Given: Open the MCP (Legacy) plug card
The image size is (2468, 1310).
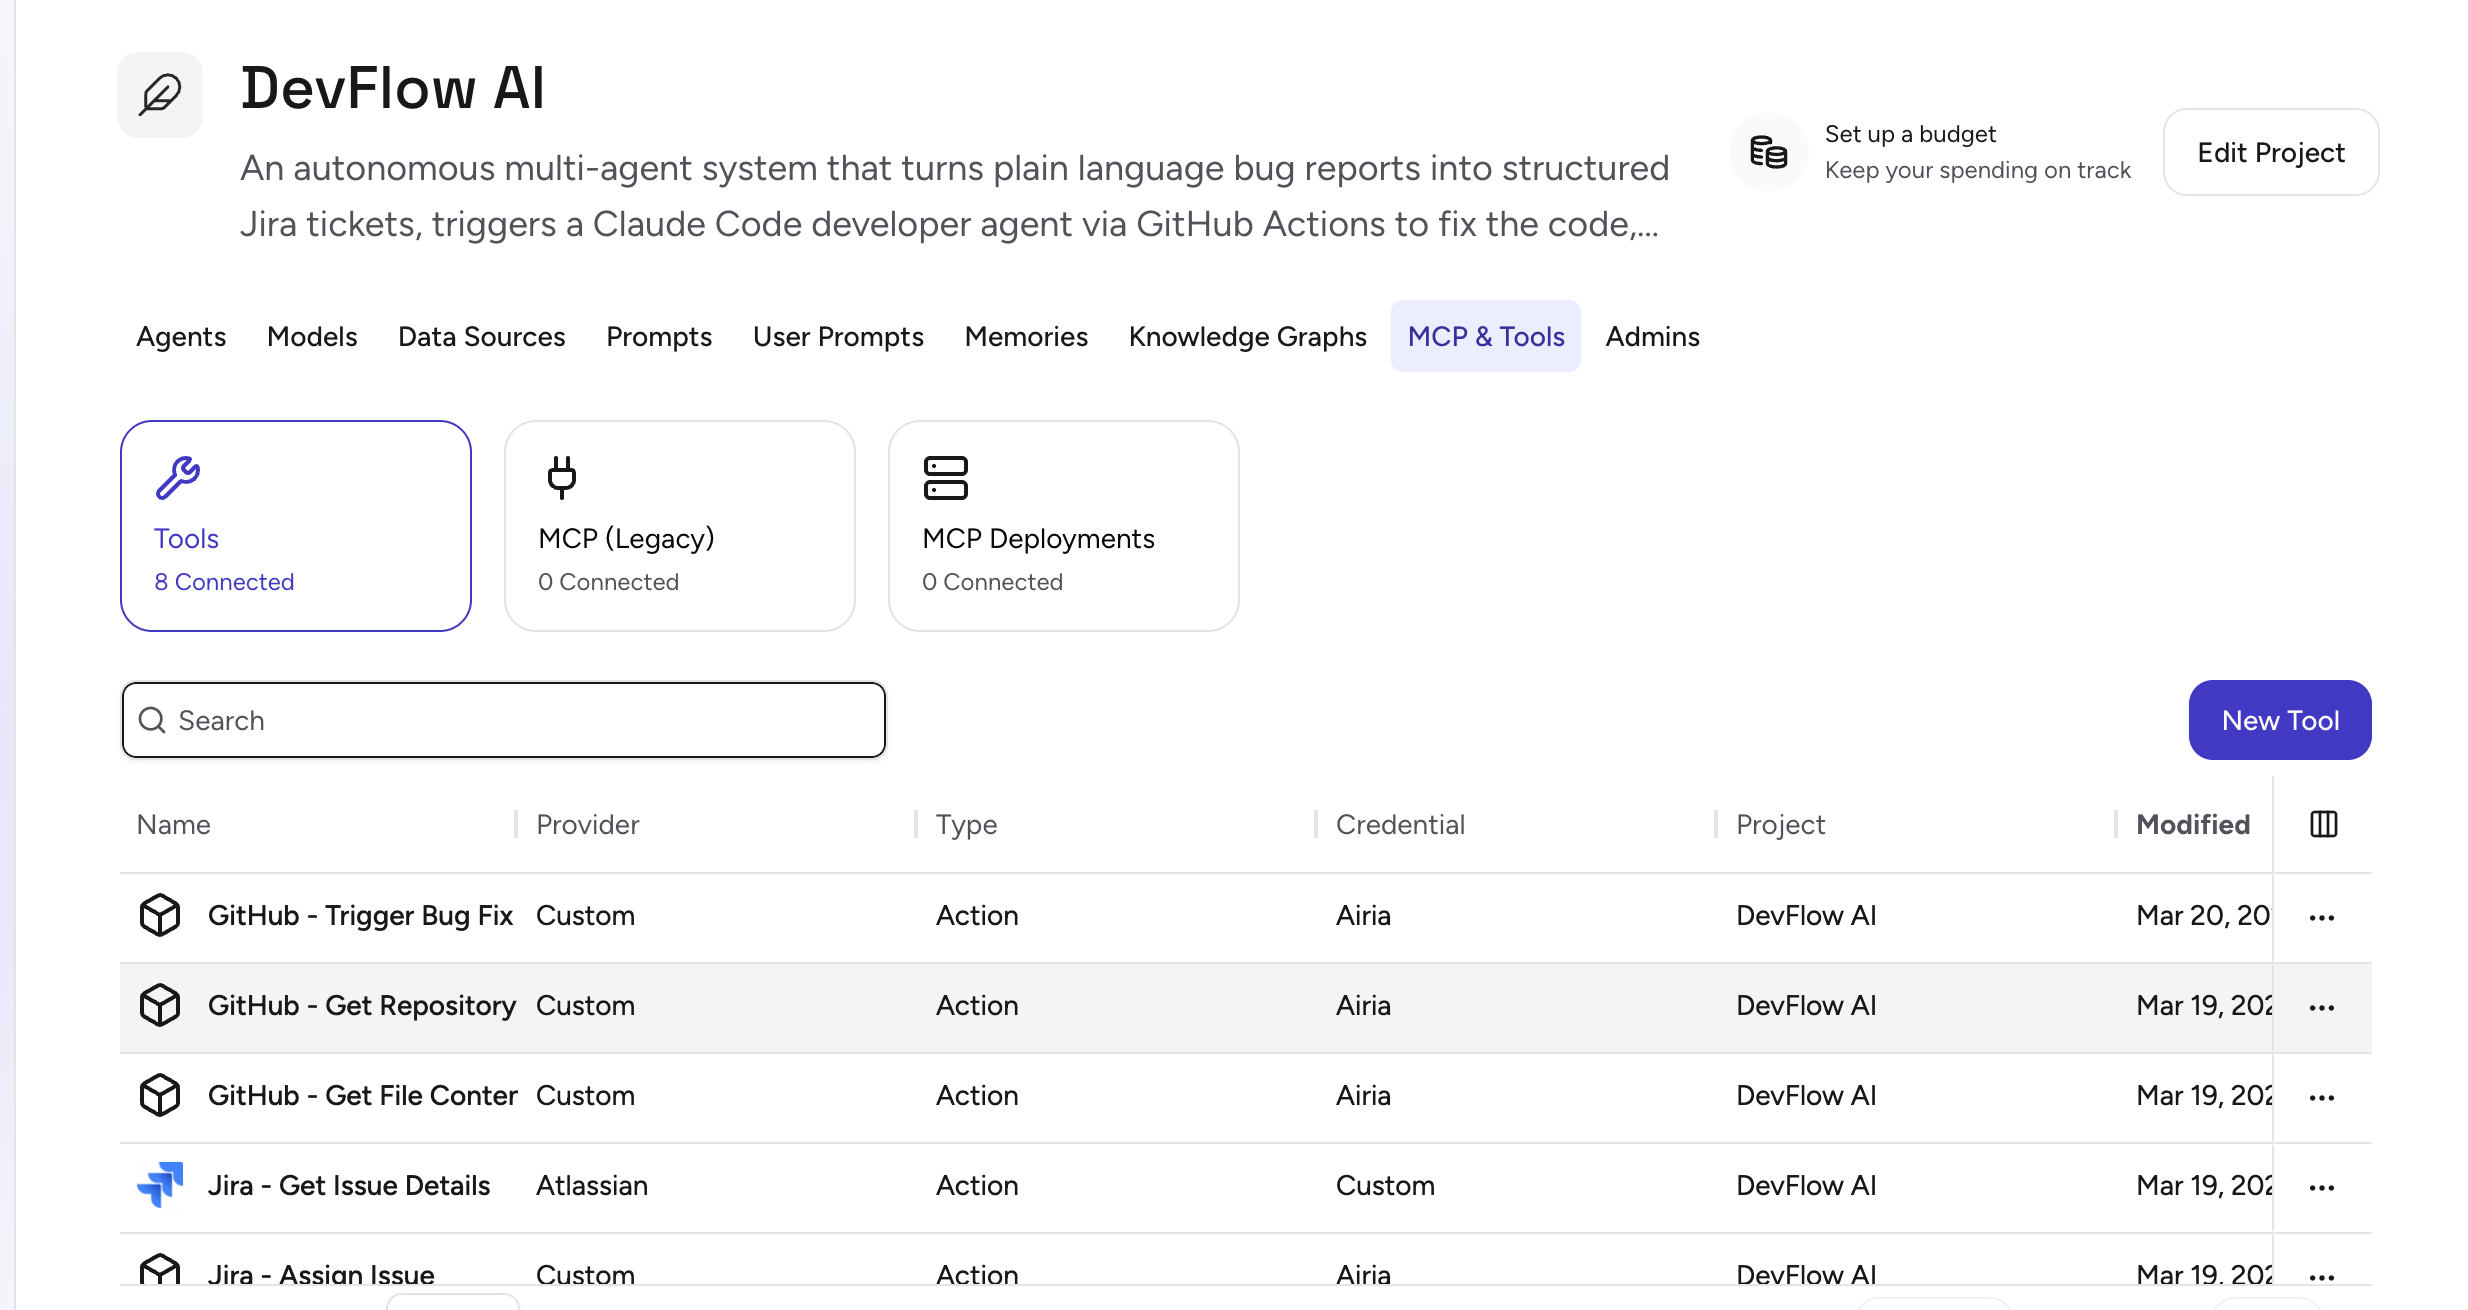Looking at the screenshot, I should tap(679, 525).
